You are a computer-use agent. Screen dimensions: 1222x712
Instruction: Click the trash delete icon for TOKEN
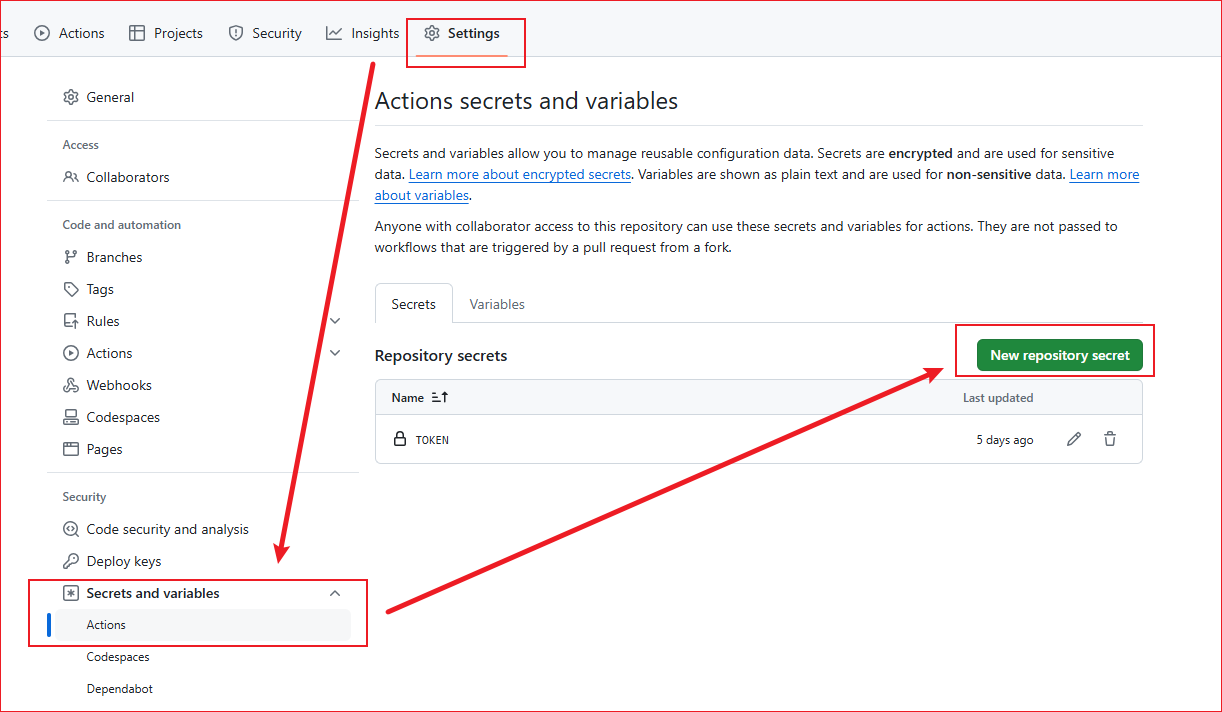point(1110,439)
